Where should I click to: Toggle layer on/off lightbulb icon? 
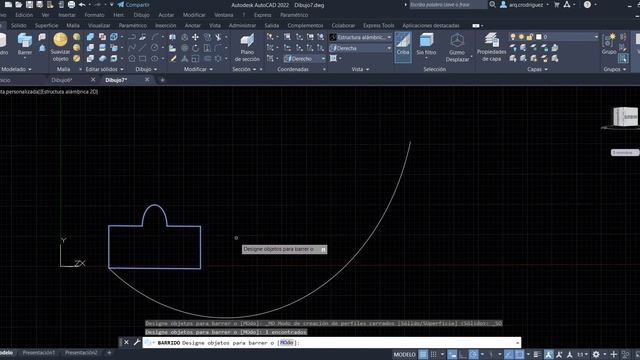[513, 37]
